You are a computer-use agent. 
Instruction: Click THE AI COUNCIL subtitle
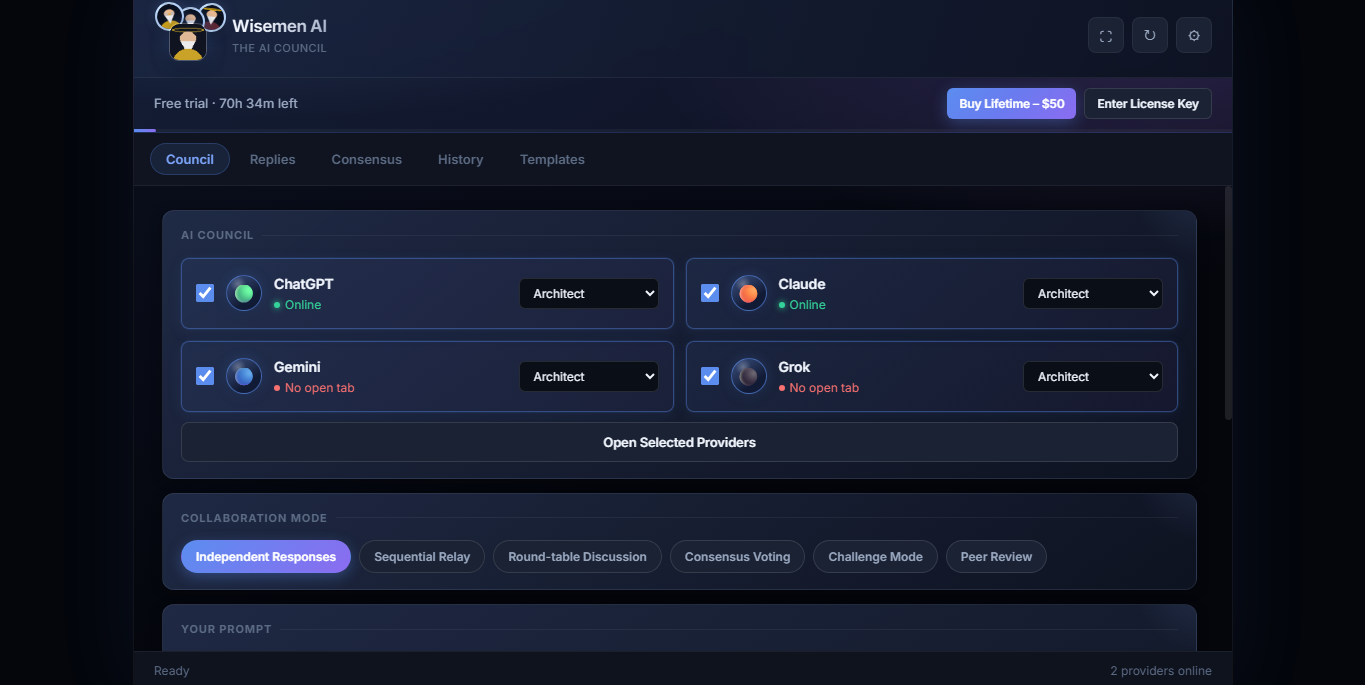(x=279, y=48)
